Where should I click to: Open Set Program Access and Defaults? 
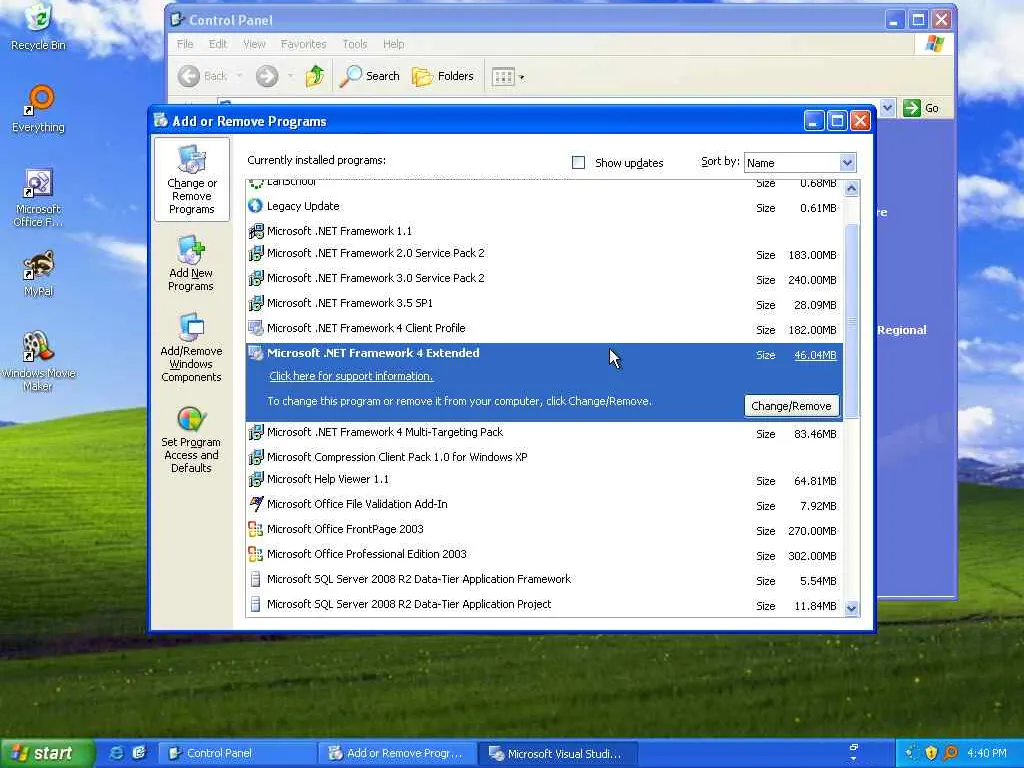tap(191, 440)
